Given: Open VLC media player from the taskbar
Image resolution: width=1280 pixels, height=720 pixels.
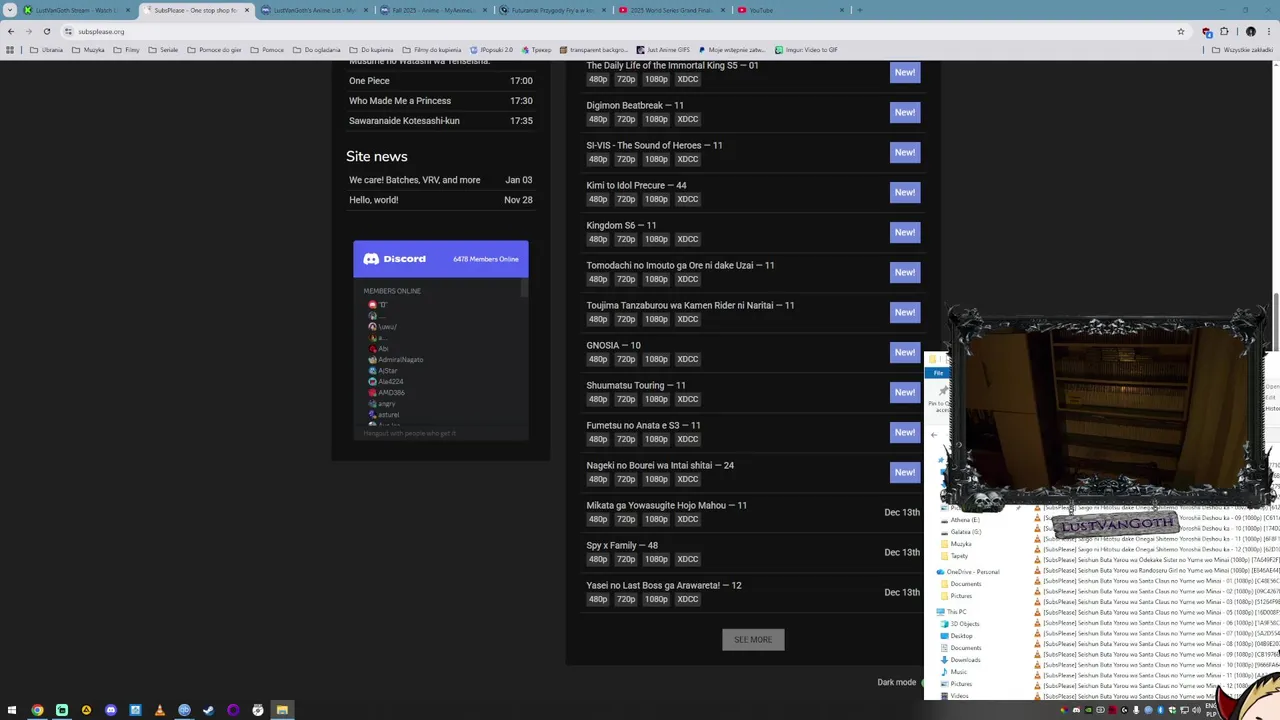Looking at the screenshot, I should 160,710.
